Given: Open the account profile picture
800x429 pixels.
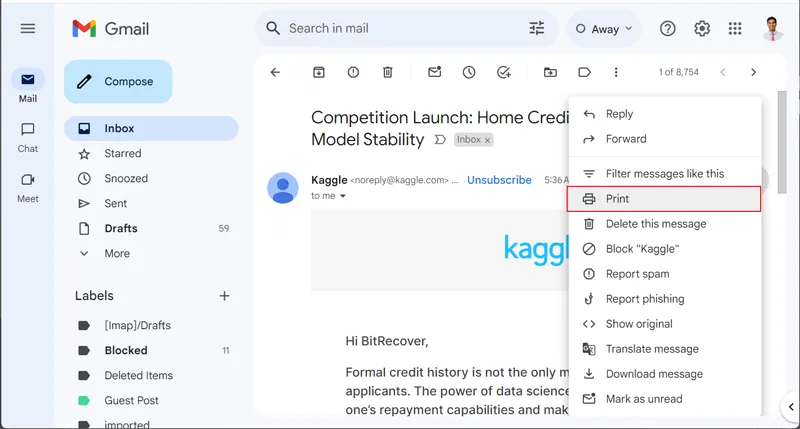Looking at the screenshot, I should pyautogui.click(x=772, y=29).
